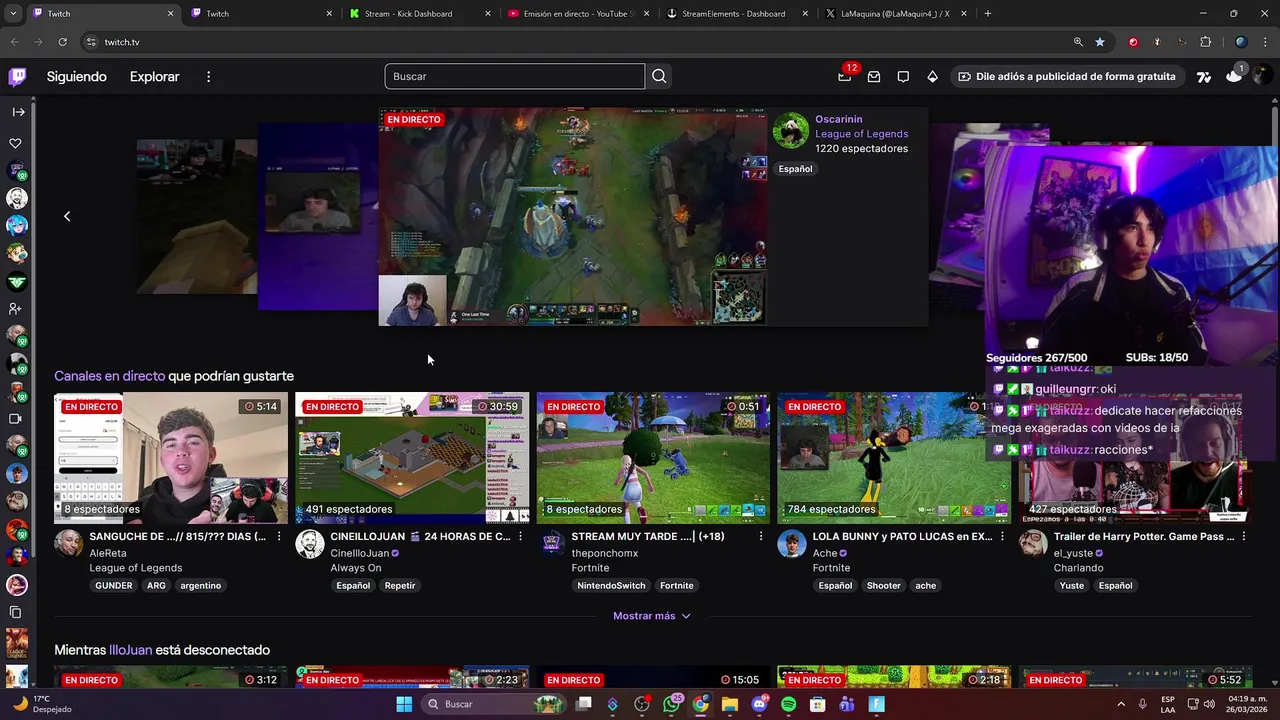Image resolution: width=1280 pixels, height=720 pixels.
Task: Open the whispers chat bubble icon
Action: 903,76
